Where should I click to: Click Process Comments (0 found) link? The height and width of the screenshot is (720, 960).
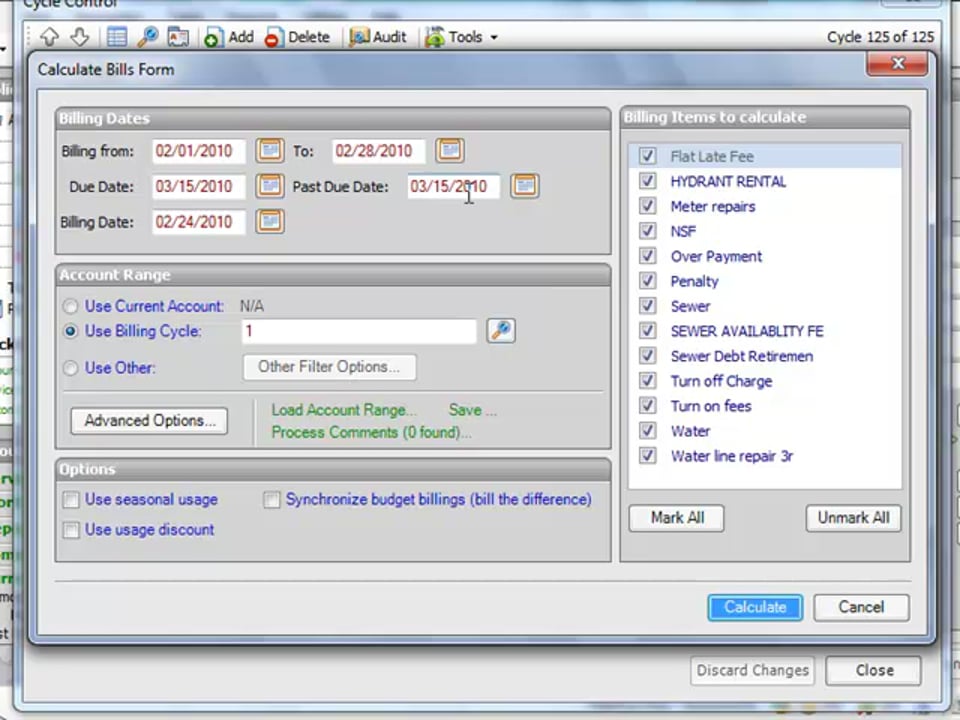(x=371, y=432)
